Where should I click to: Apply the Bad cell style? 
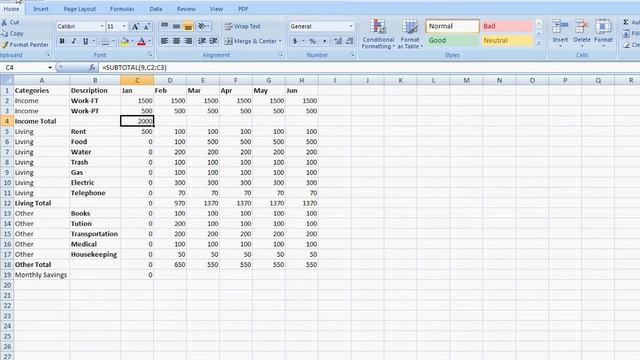[507, 26]
